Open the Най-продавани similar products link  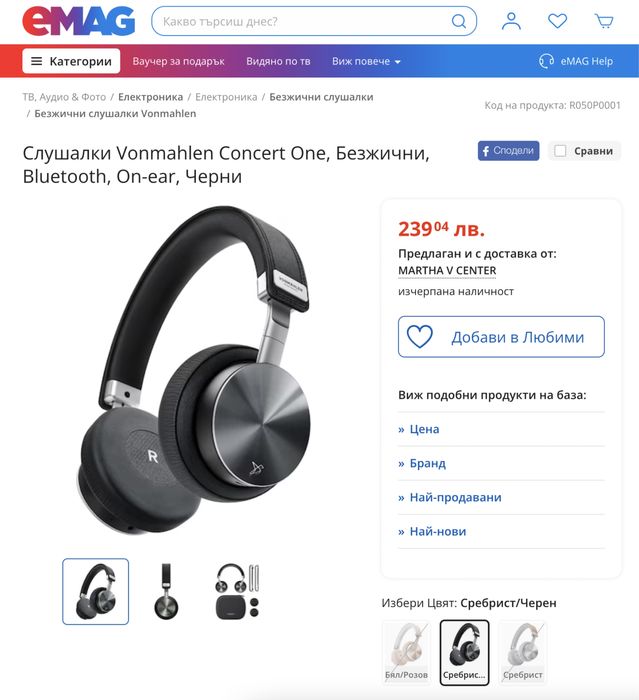(x=455, y=497)
